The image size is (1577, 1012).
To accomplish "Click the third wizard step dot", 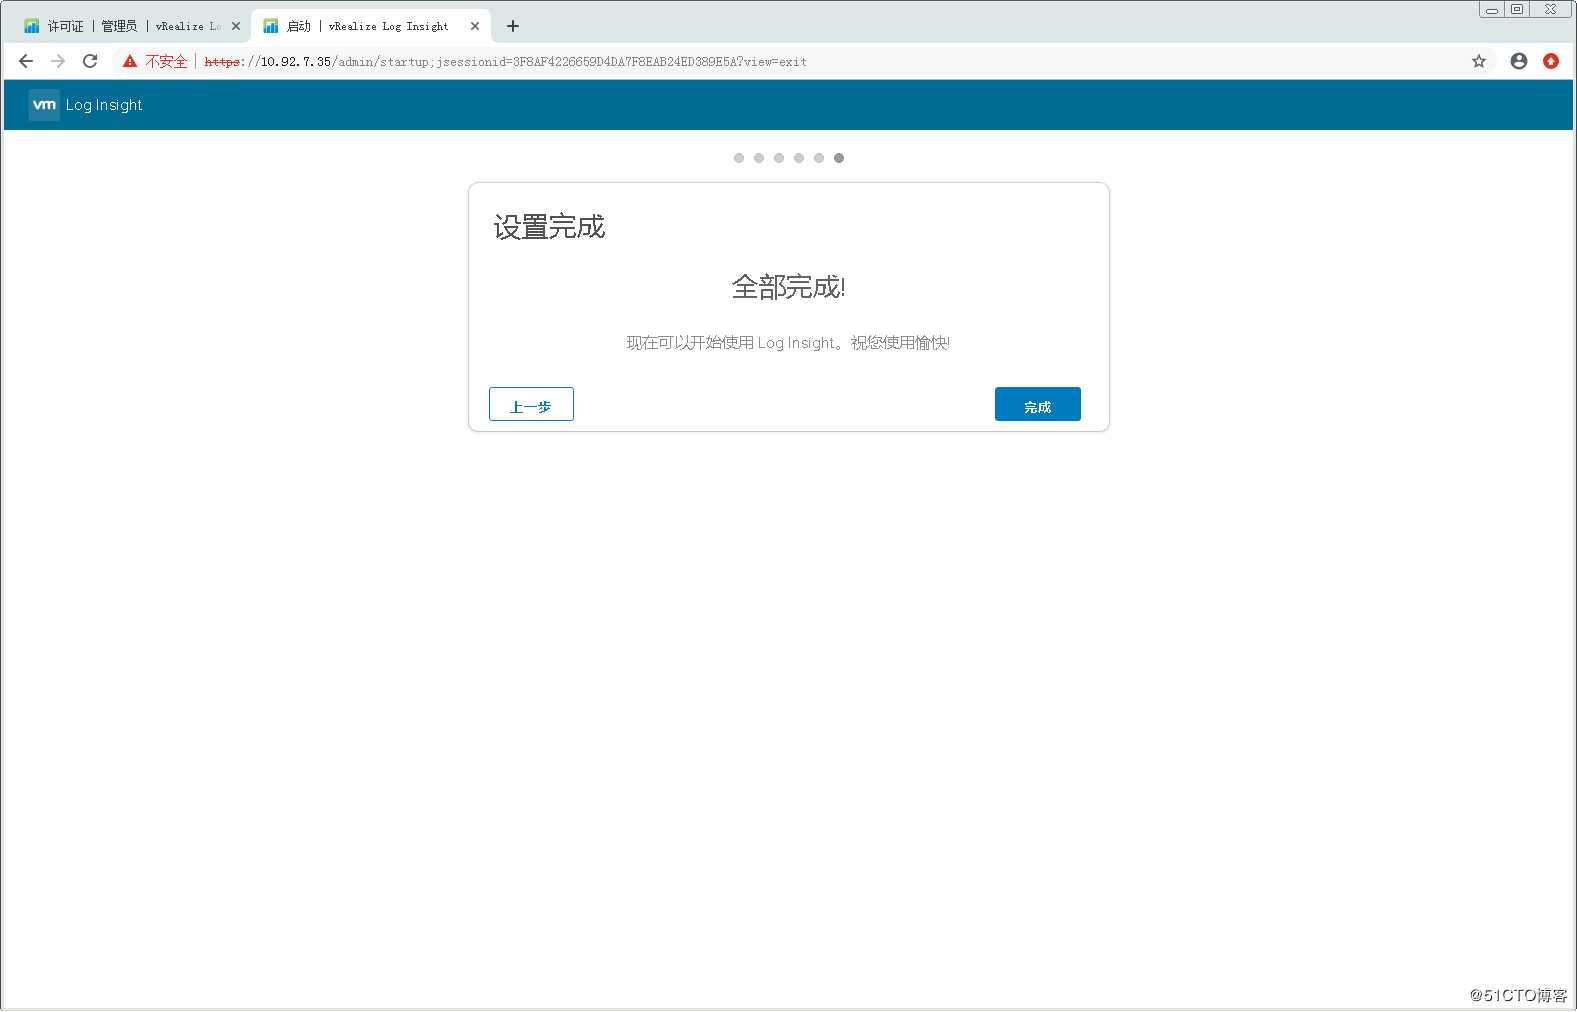I will (x=779, y=158).
